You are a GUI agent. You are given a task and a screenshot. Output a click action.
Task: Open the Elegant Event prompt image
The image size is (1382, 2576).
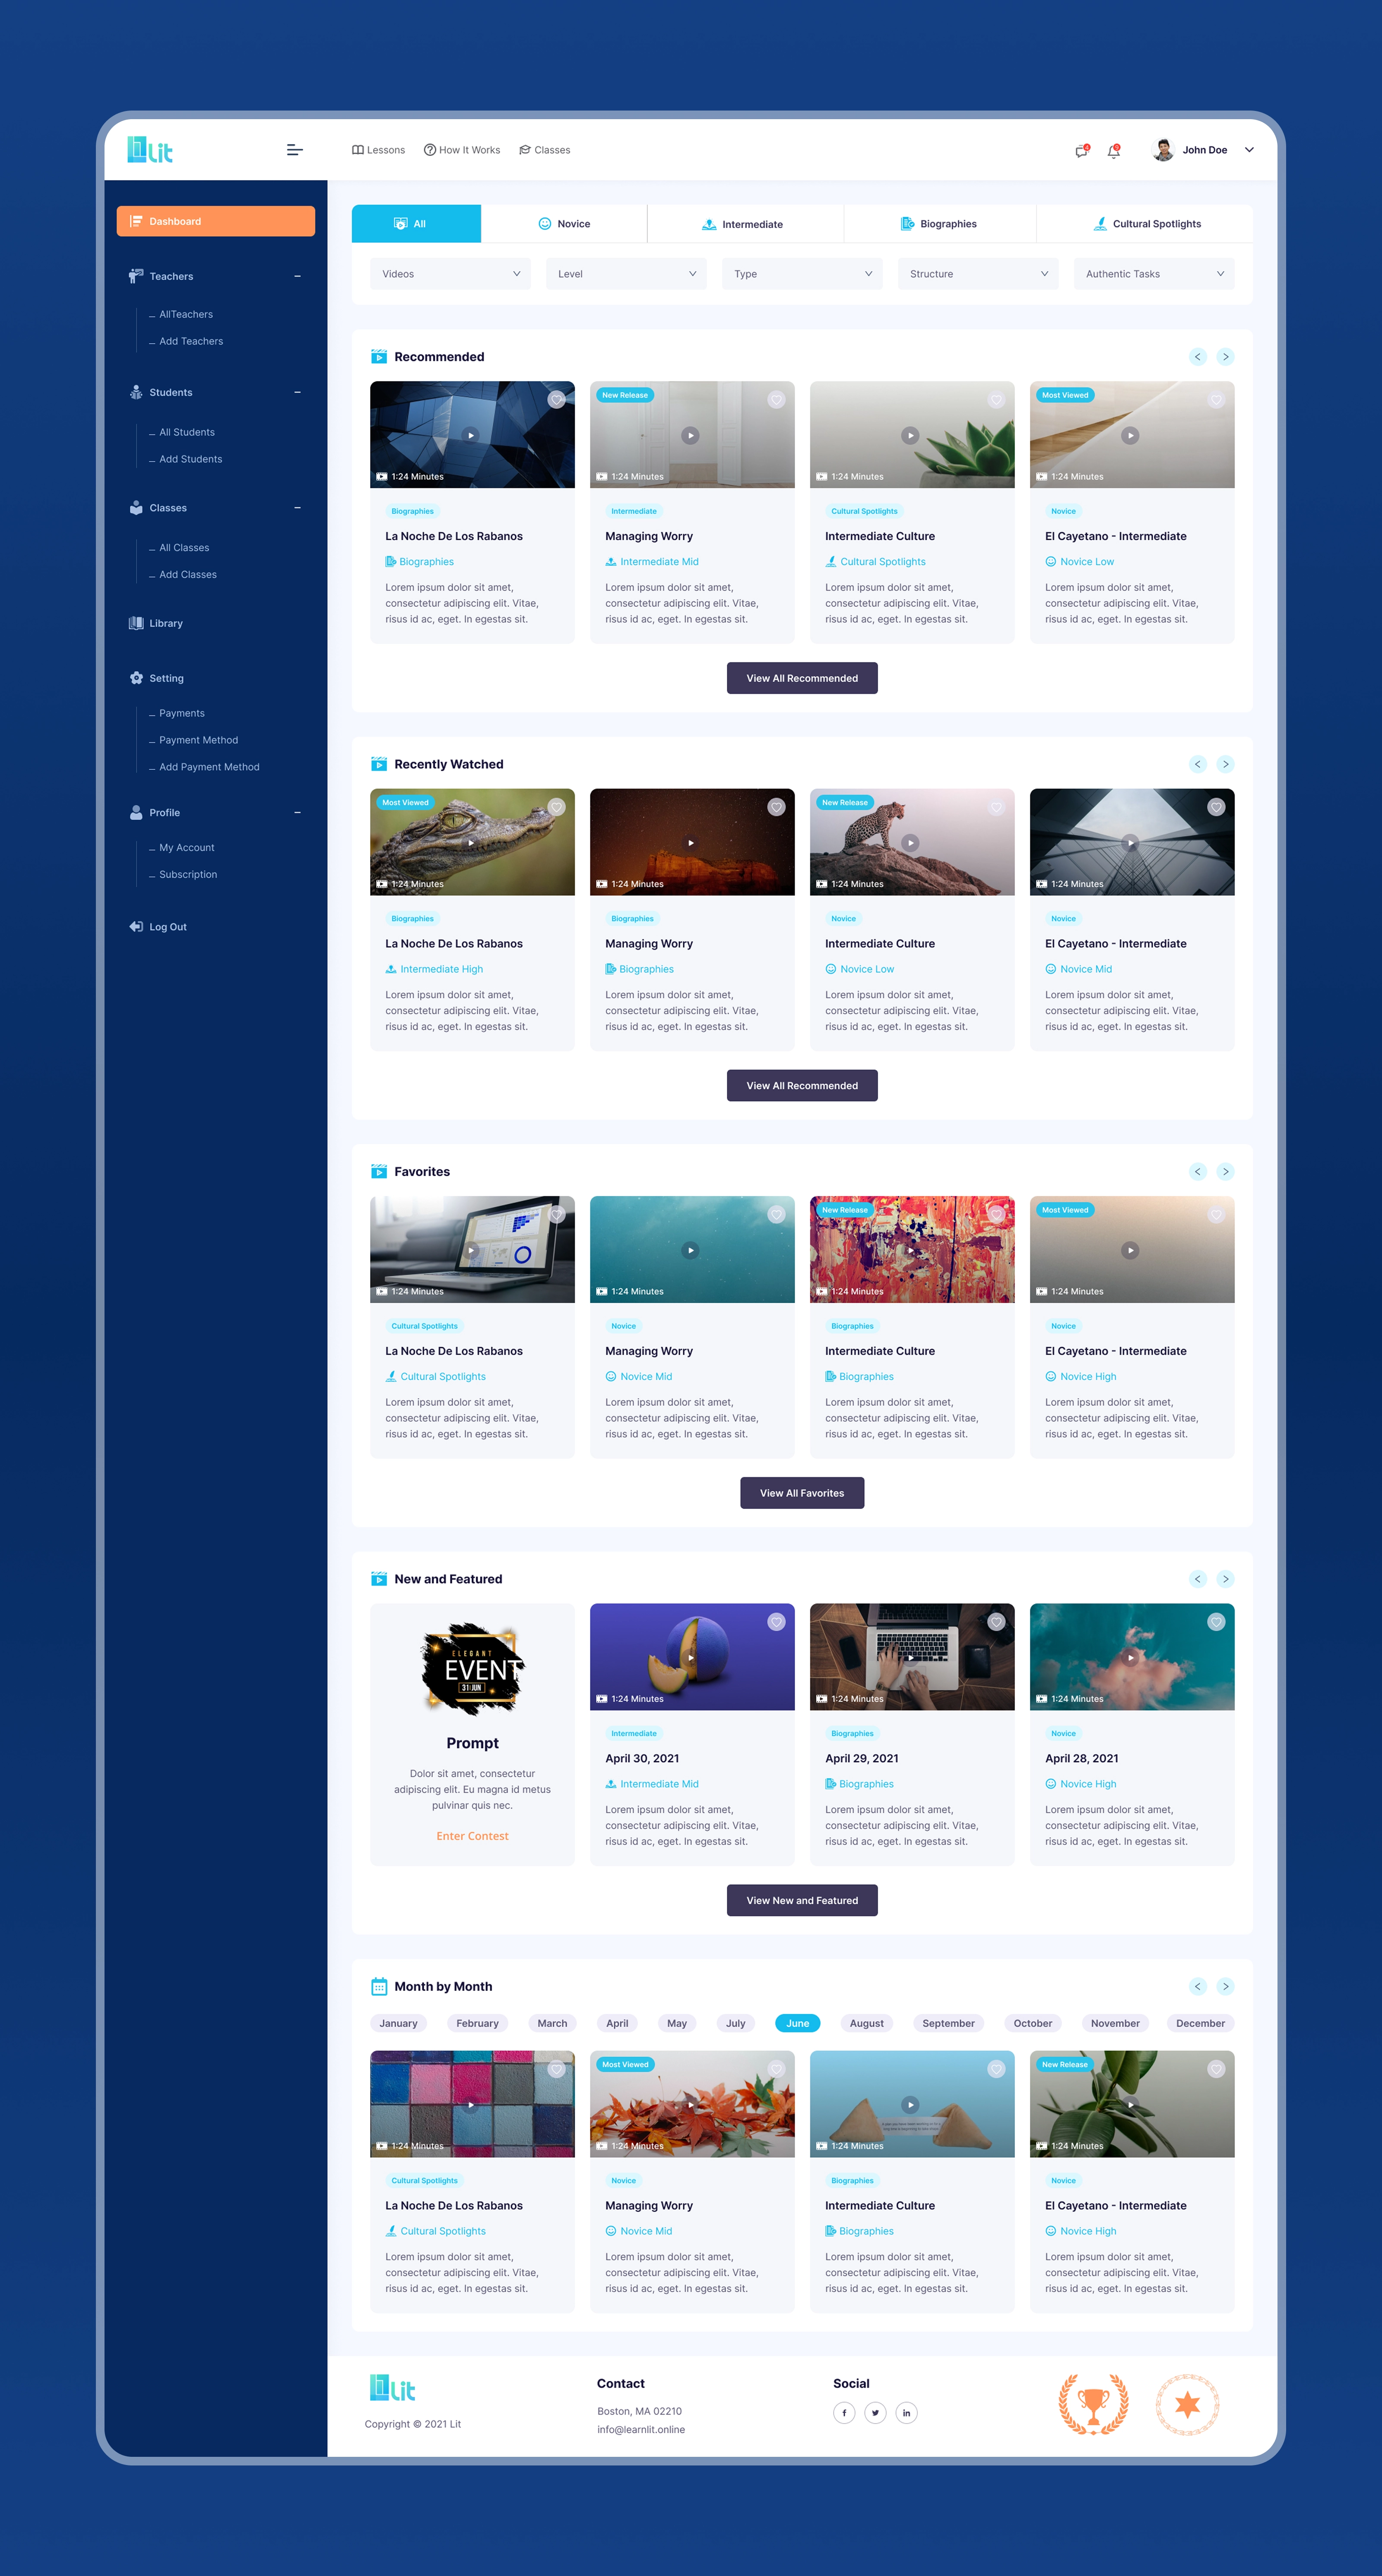(472, 1669)
